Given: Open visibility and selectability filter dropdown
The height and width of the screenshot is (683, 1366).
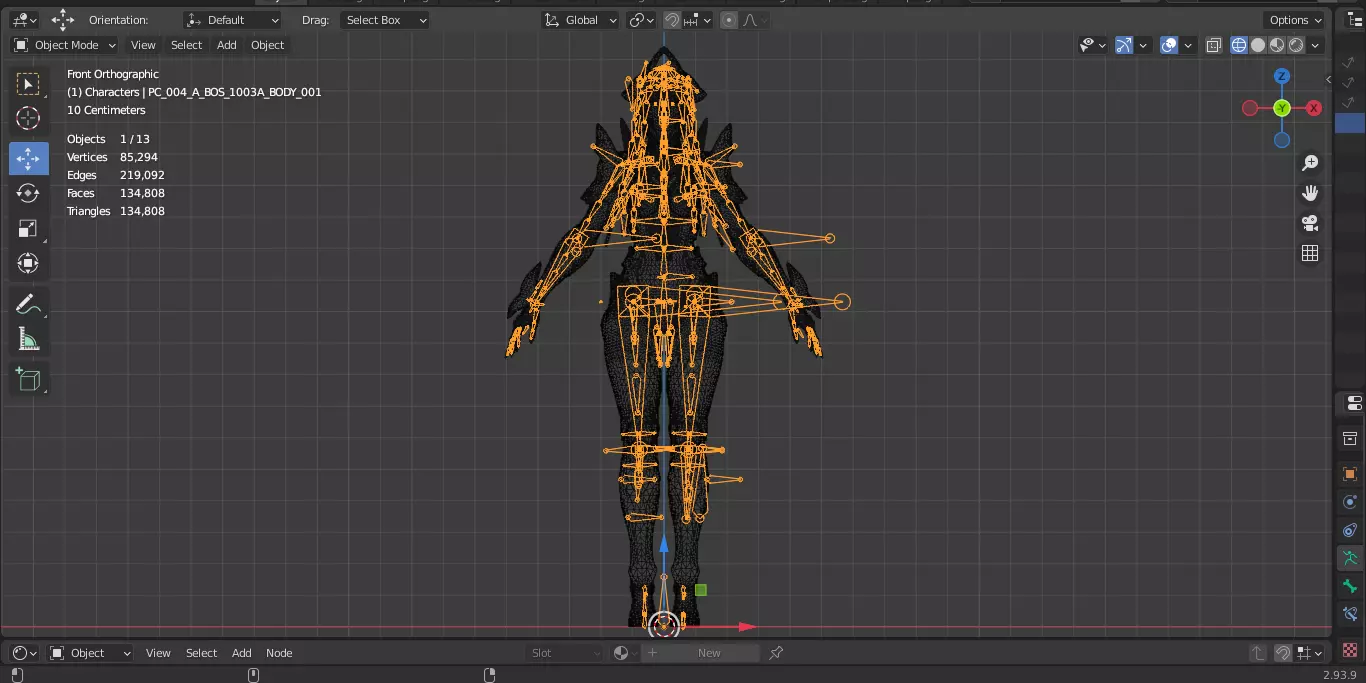Looking at the screenshot, I should coord(1093,45).
